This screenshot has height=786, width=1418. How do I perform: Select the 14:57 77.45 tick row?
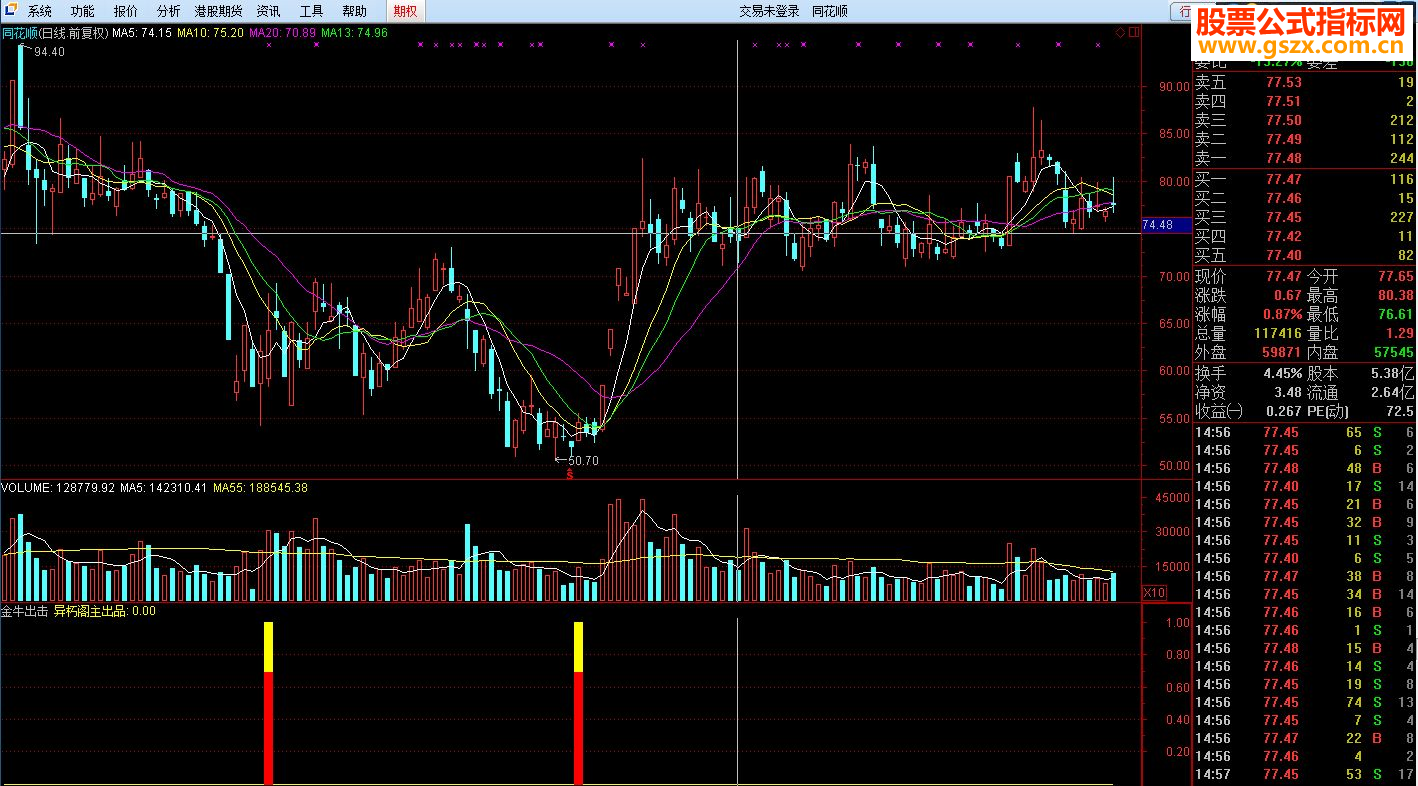tap(1305, 774)
